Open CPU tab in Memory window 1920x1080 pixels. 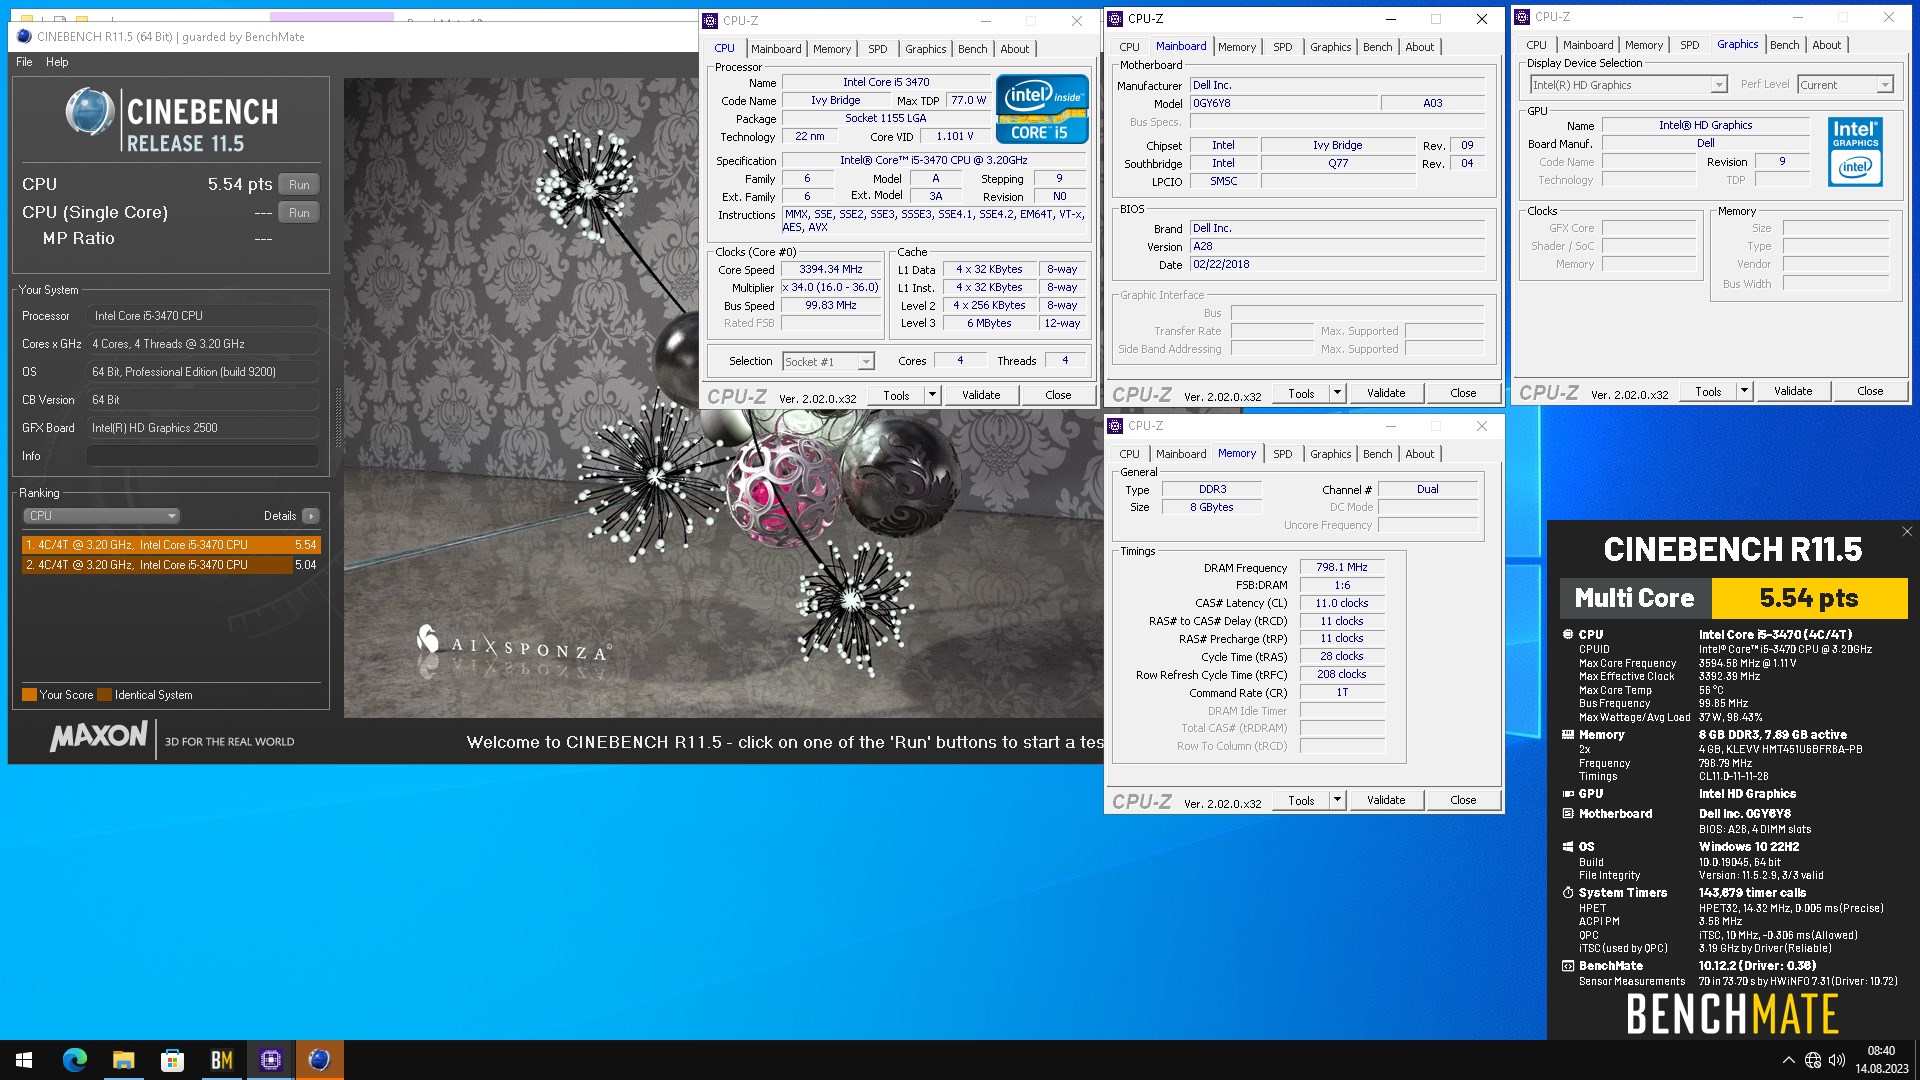[x=1129, y=454]
